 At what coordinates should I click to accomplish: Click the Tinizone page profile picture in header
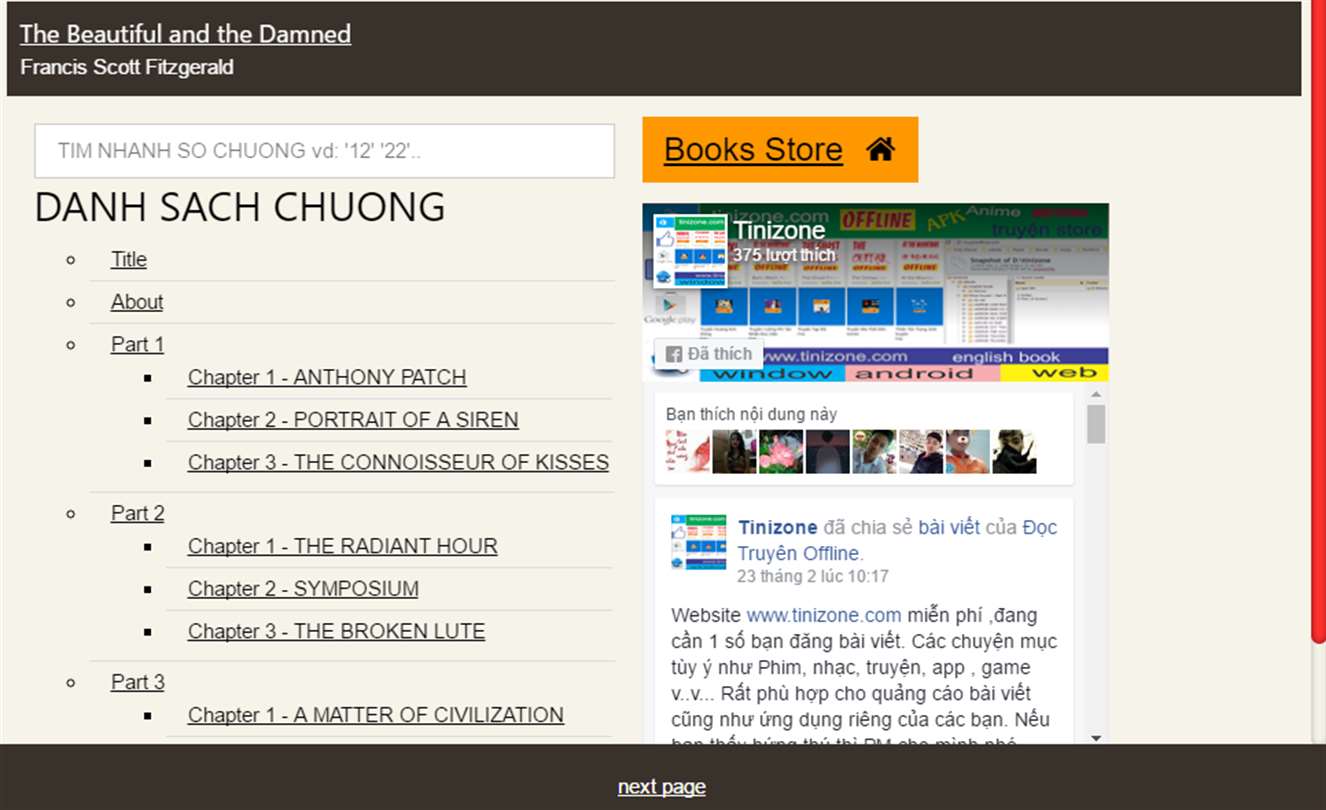coord(690,251)
